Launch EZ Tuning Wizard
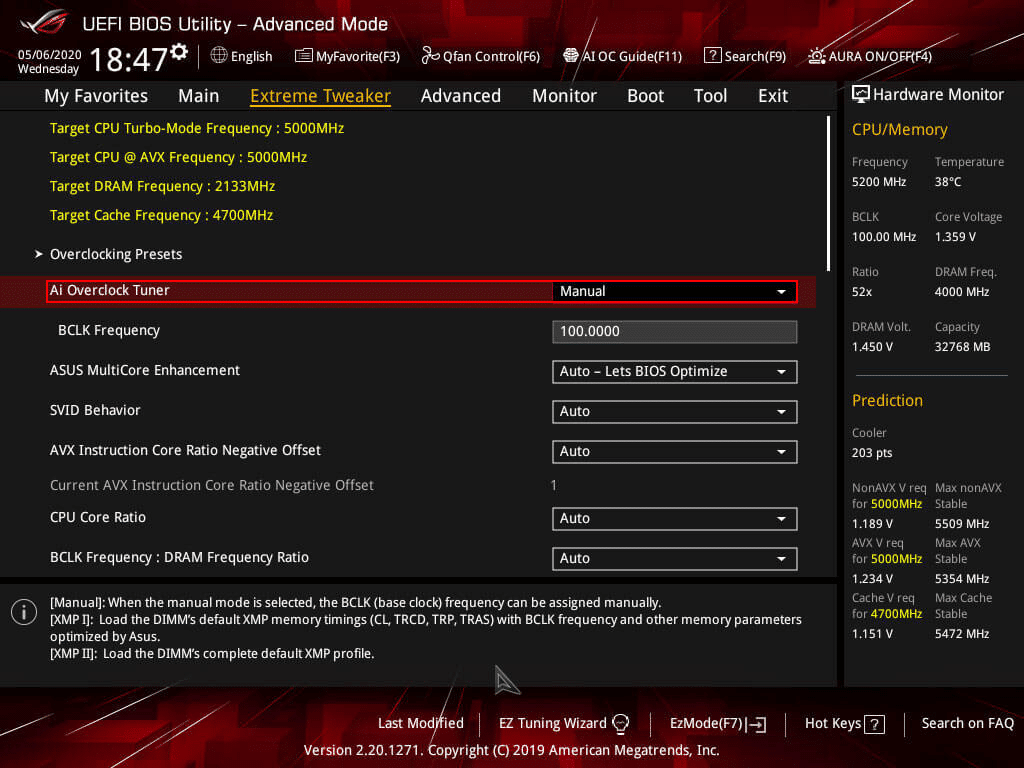 click(x=563, y=723)
